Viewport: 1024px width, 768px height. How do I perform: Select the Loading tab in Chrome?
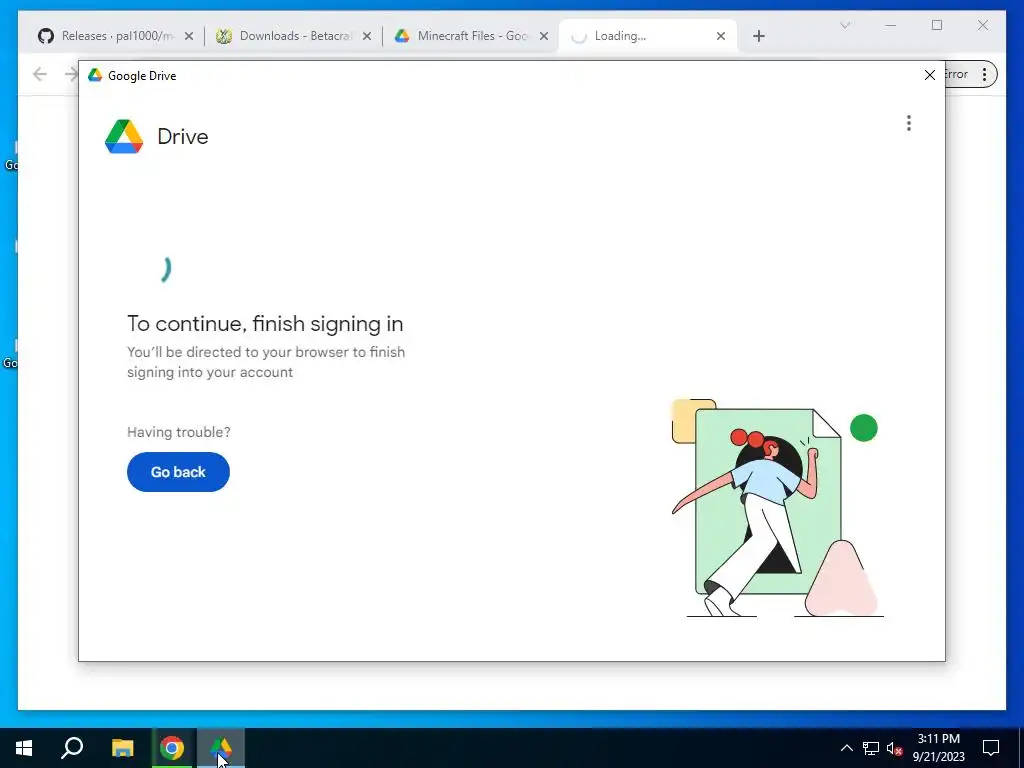pyautogui.click(x=647, y=36)
